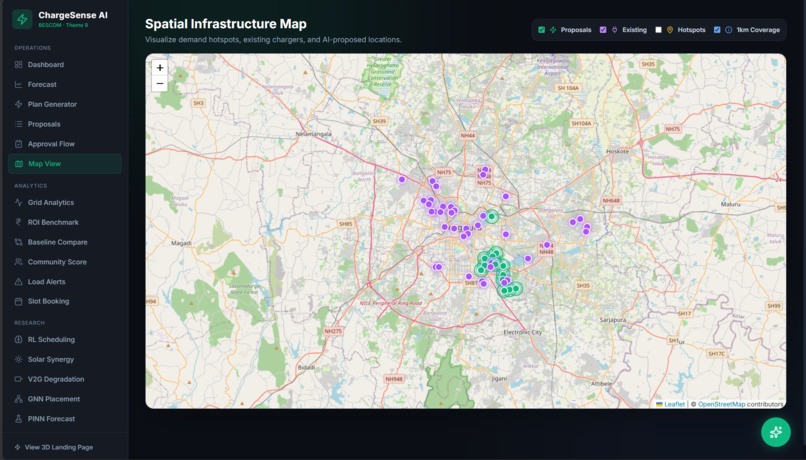This screenshot has width=806, height=460.
Task: Click the green proposal marker near city center
Action: (x=492, y=216)
